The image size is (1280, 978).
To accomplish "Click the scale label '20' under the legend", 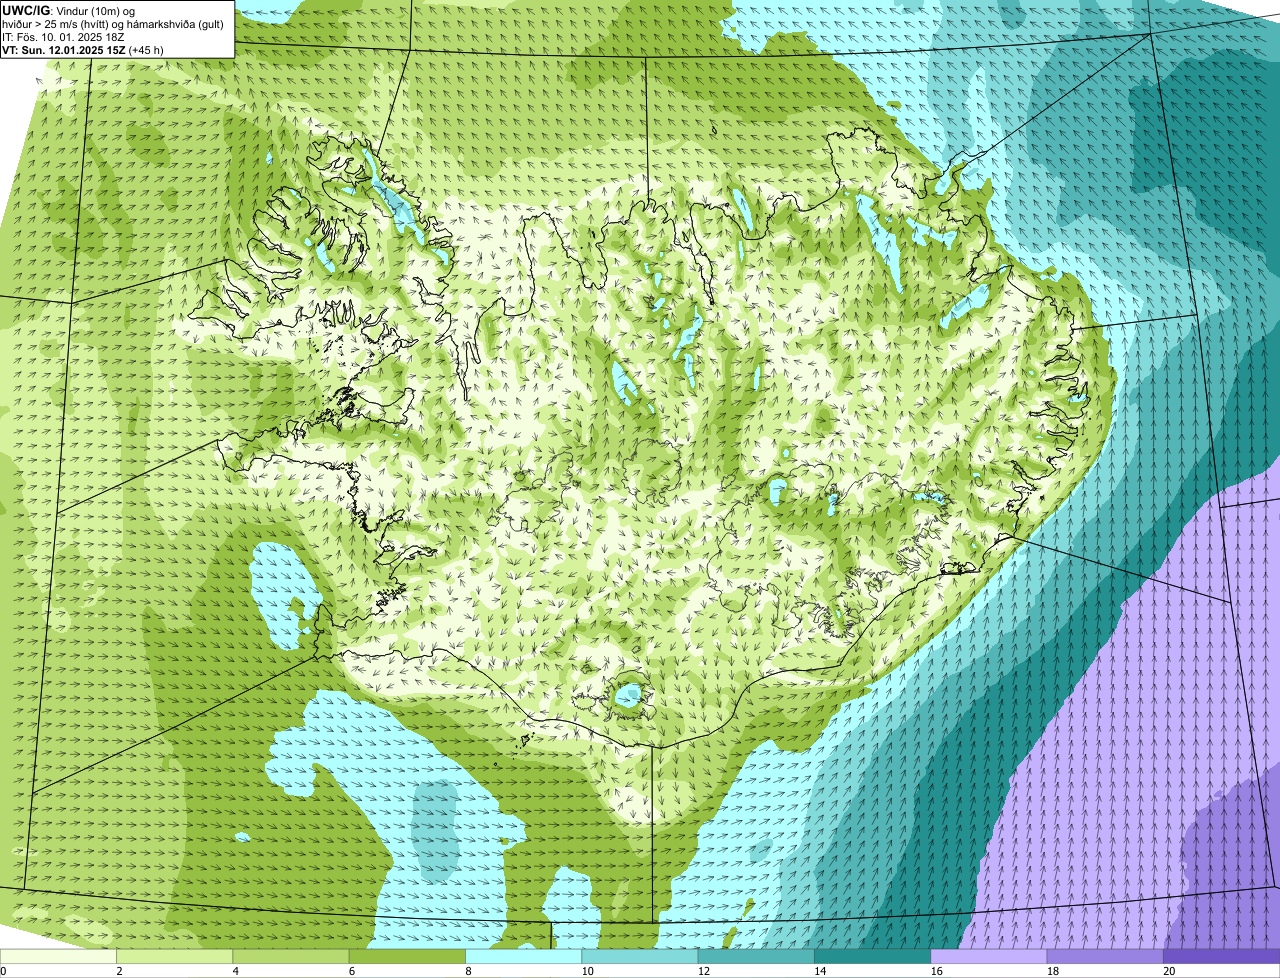I will (x=1169, y=971).
